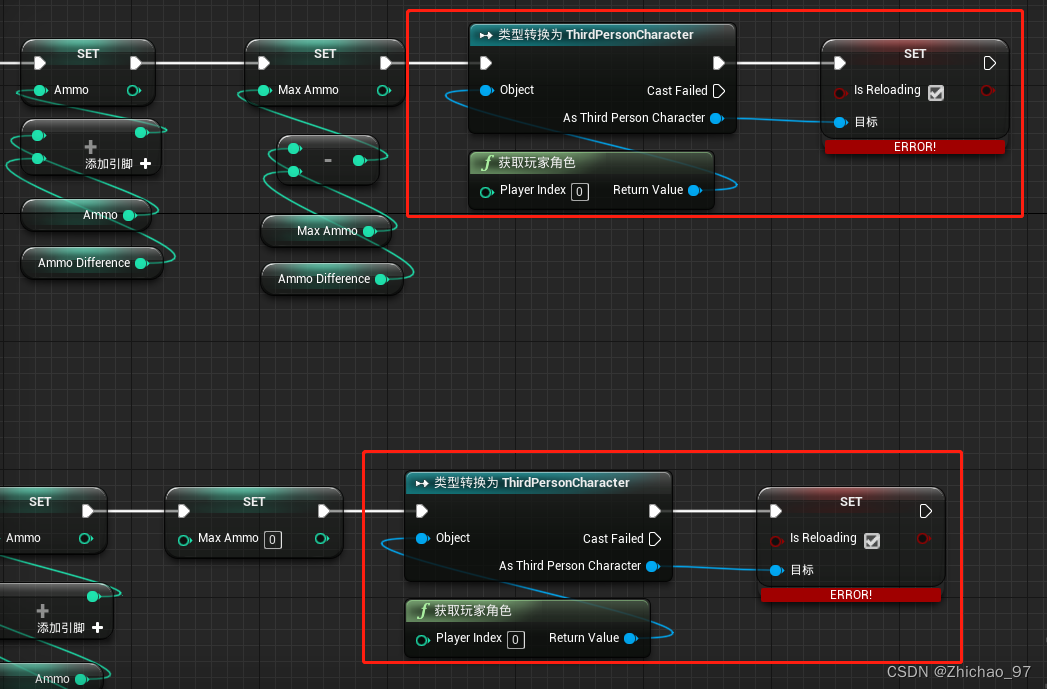The height and width of the screenshot is (689, 1047).
Task: Toggle Is Reloading checkbox on top SET node
Action: click(x=936, y=92)
